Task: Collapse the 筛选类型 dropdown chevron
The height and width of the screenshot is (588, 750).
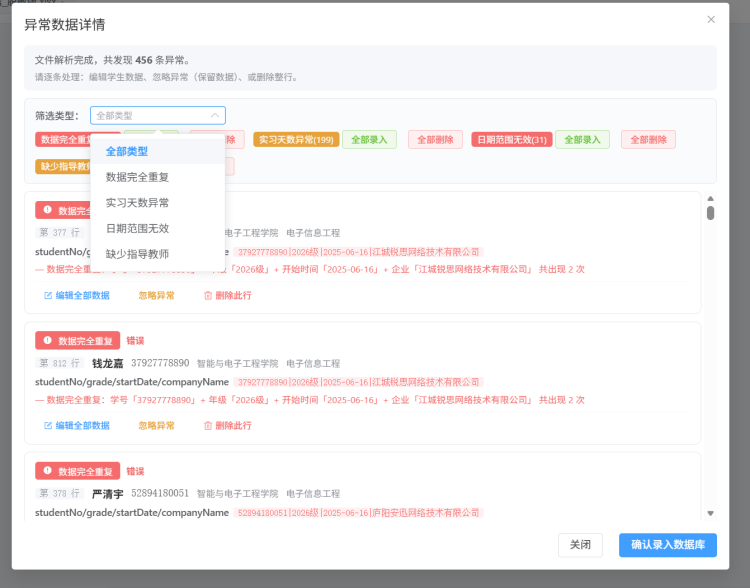Action: click(215, 115)
